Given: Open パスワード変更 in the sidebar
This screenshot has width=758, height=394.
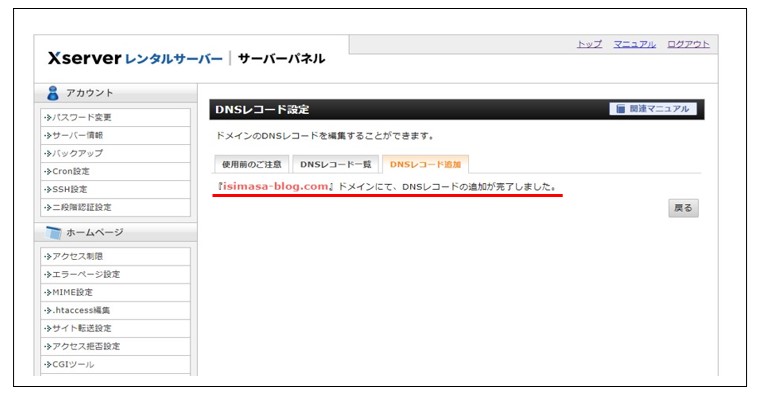Looking at the screenshot, I should (x=116, y=117).
